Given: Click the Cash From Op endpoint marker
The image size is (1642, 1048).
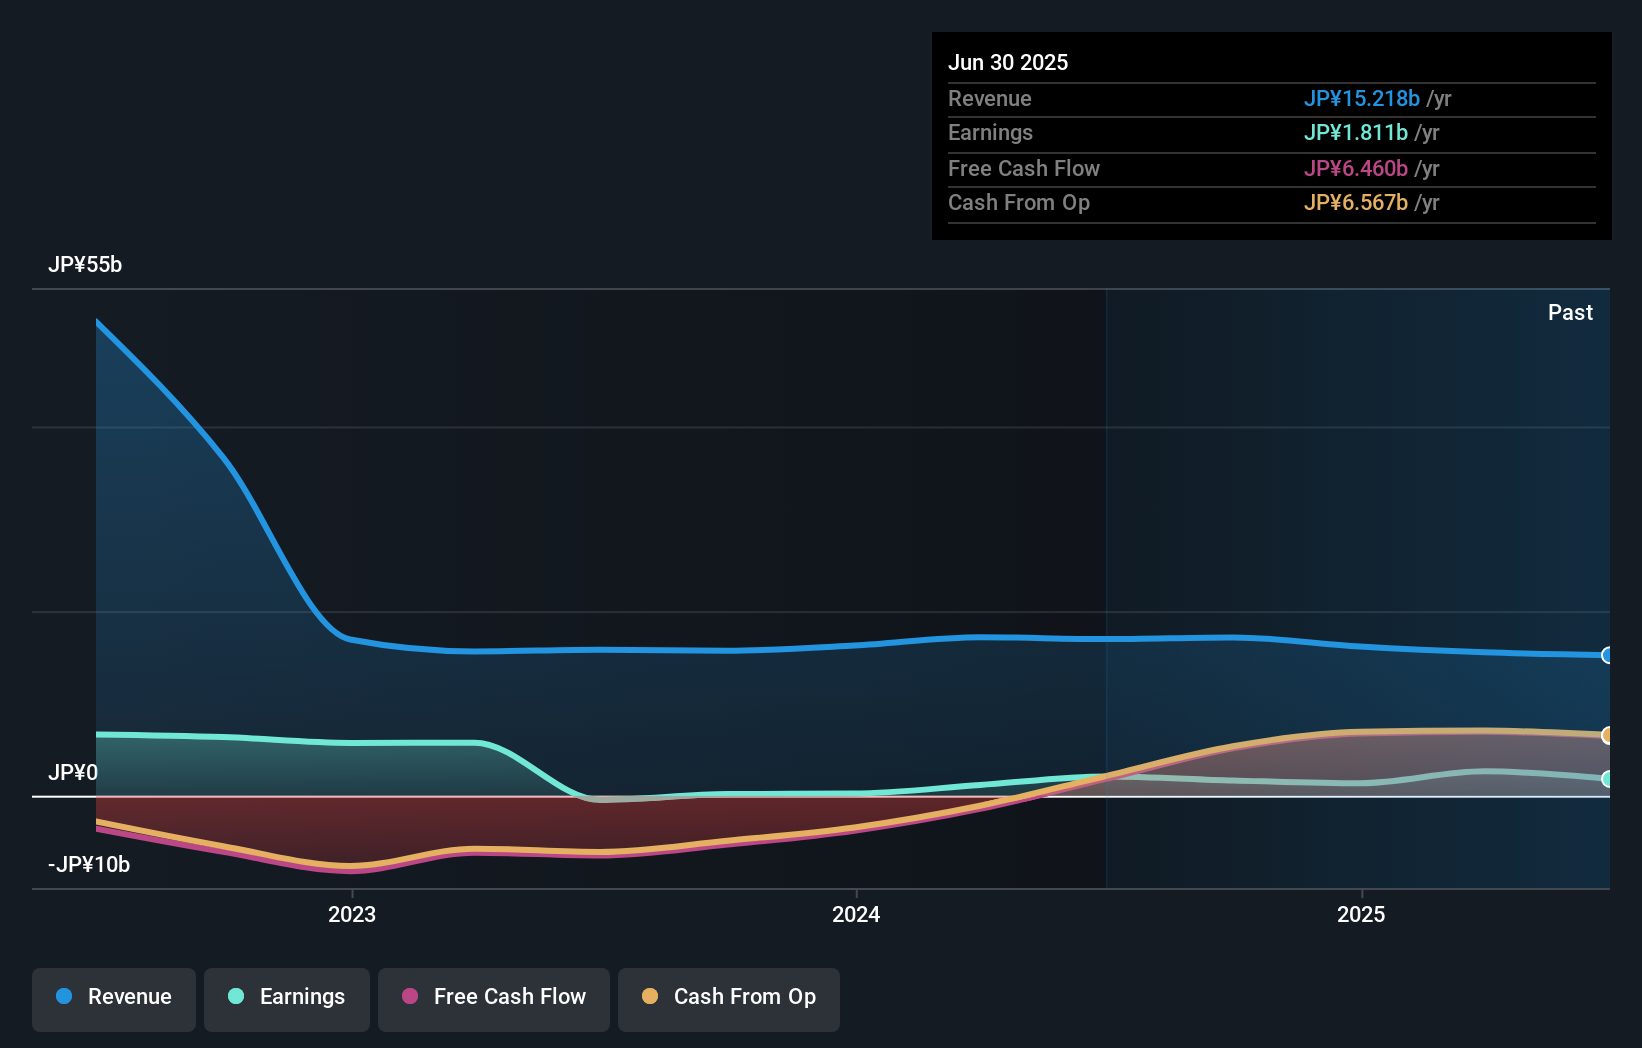Looking at the screenshot, I should [x=1607, y=735].
